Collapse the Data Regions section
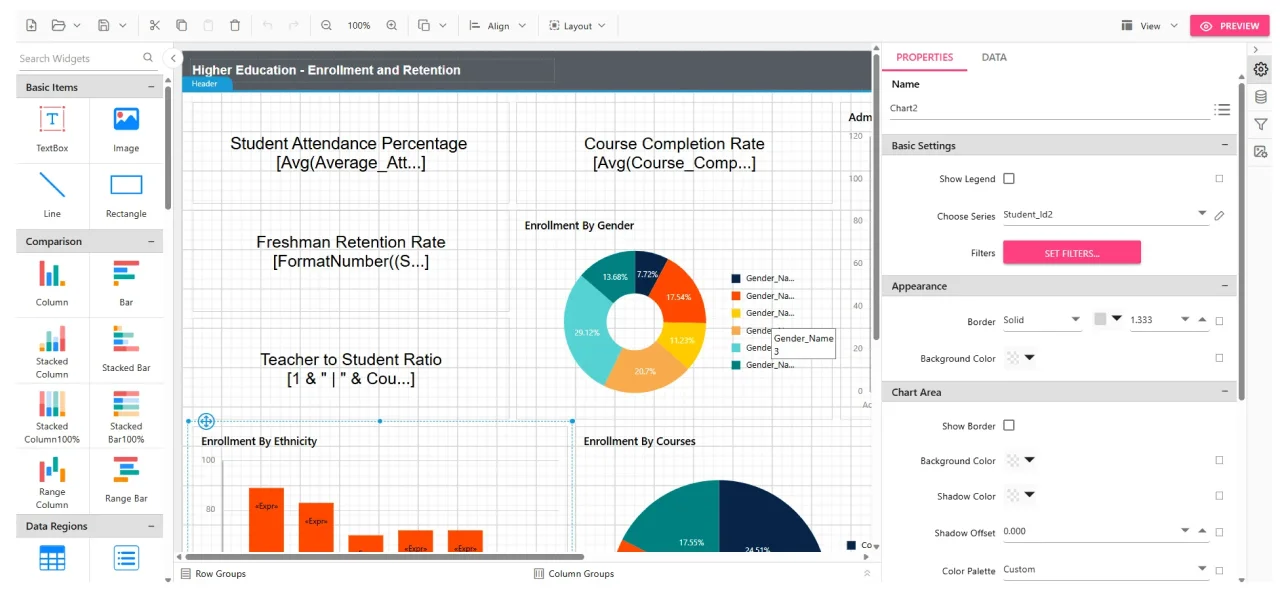This screenshot has width=1288, height=592. point(152,526)
